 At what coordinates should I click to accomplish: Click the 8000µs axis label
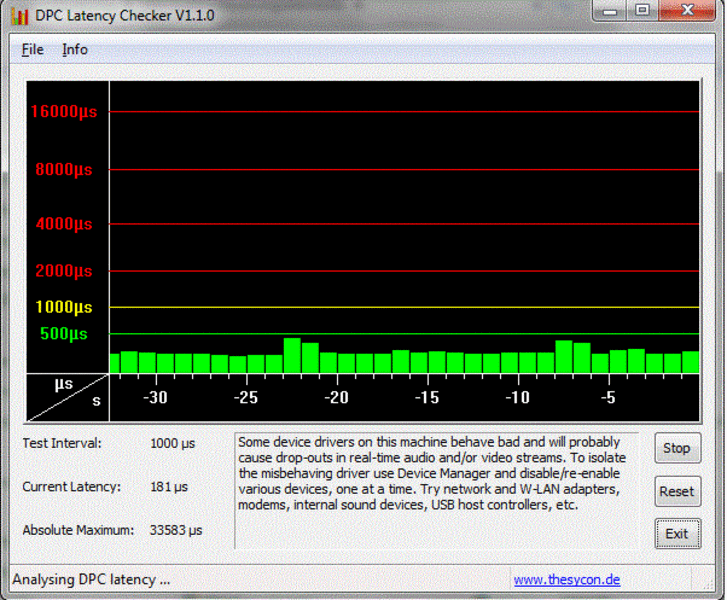click(64, 169)
